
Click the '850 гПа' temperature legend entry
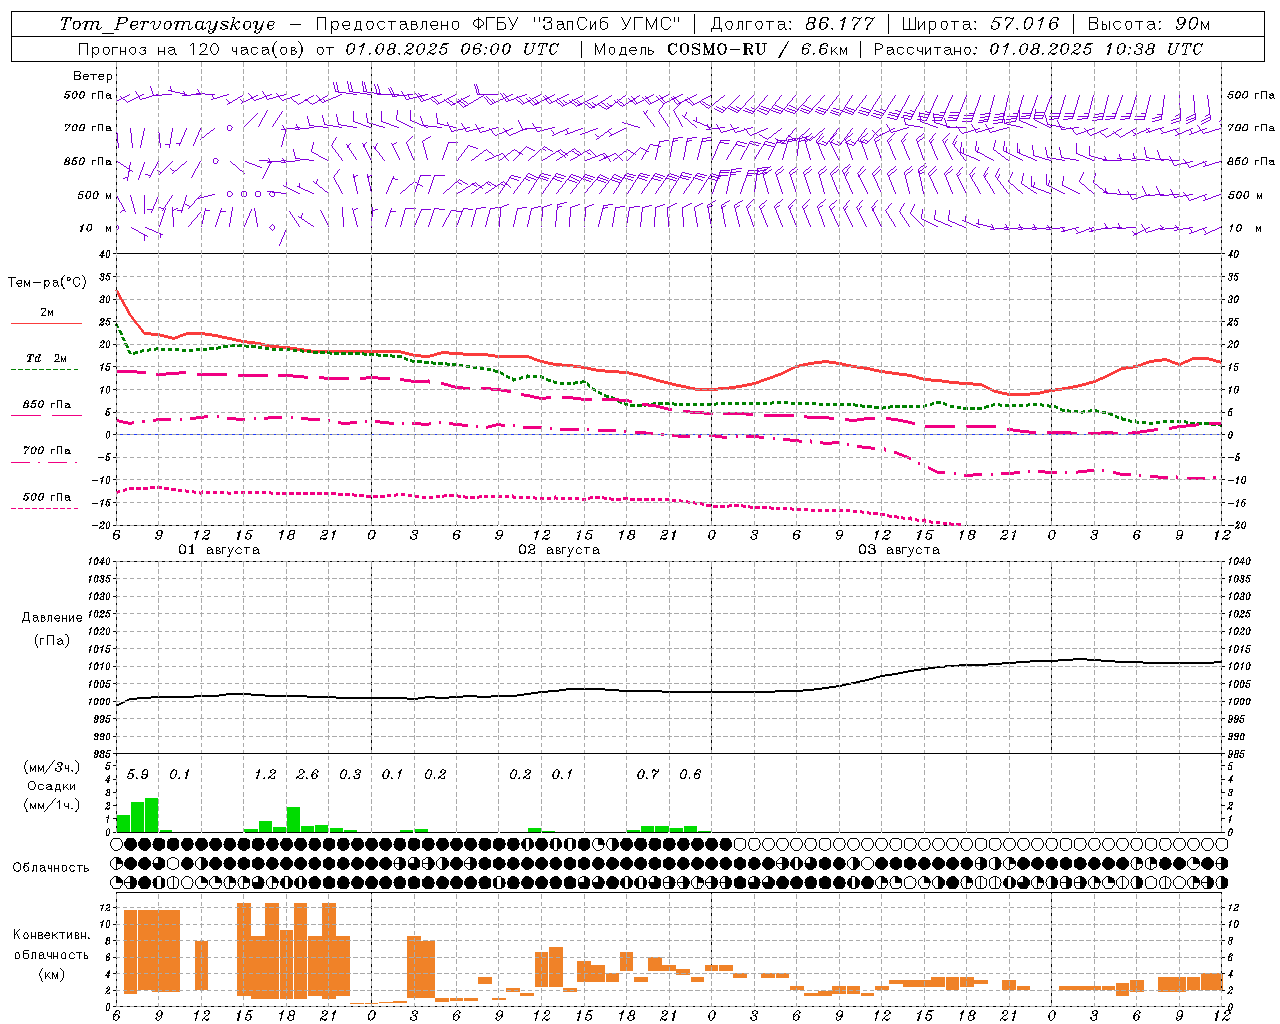point(46,405)
